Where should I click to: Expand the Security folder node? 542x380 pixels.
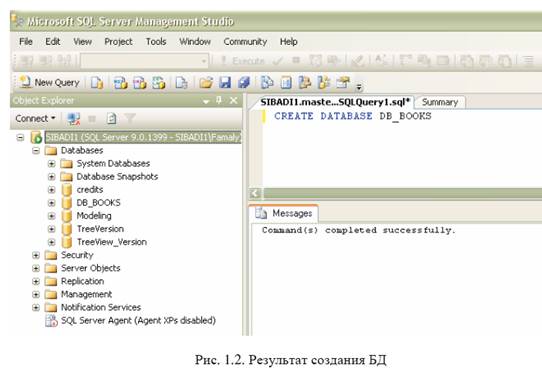point(36,255)
